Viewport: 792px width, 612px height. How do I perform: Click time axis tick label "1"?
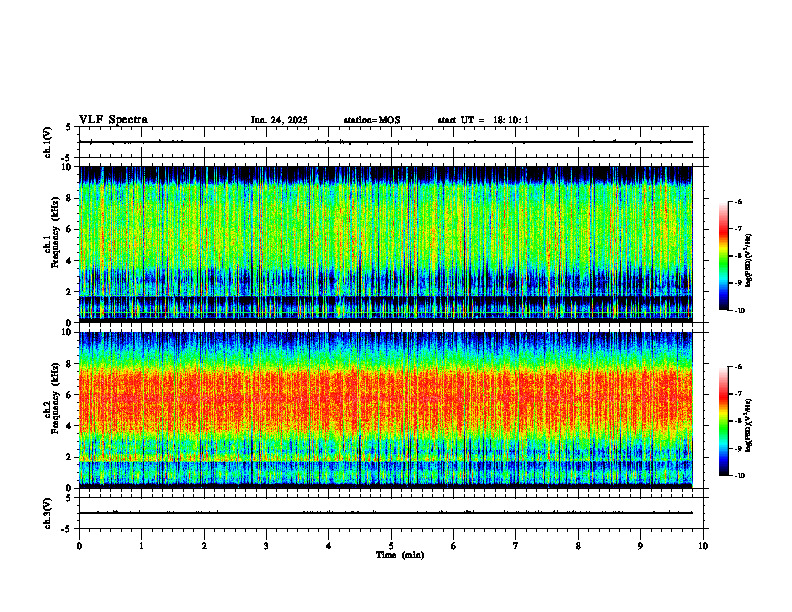point(141,546)
